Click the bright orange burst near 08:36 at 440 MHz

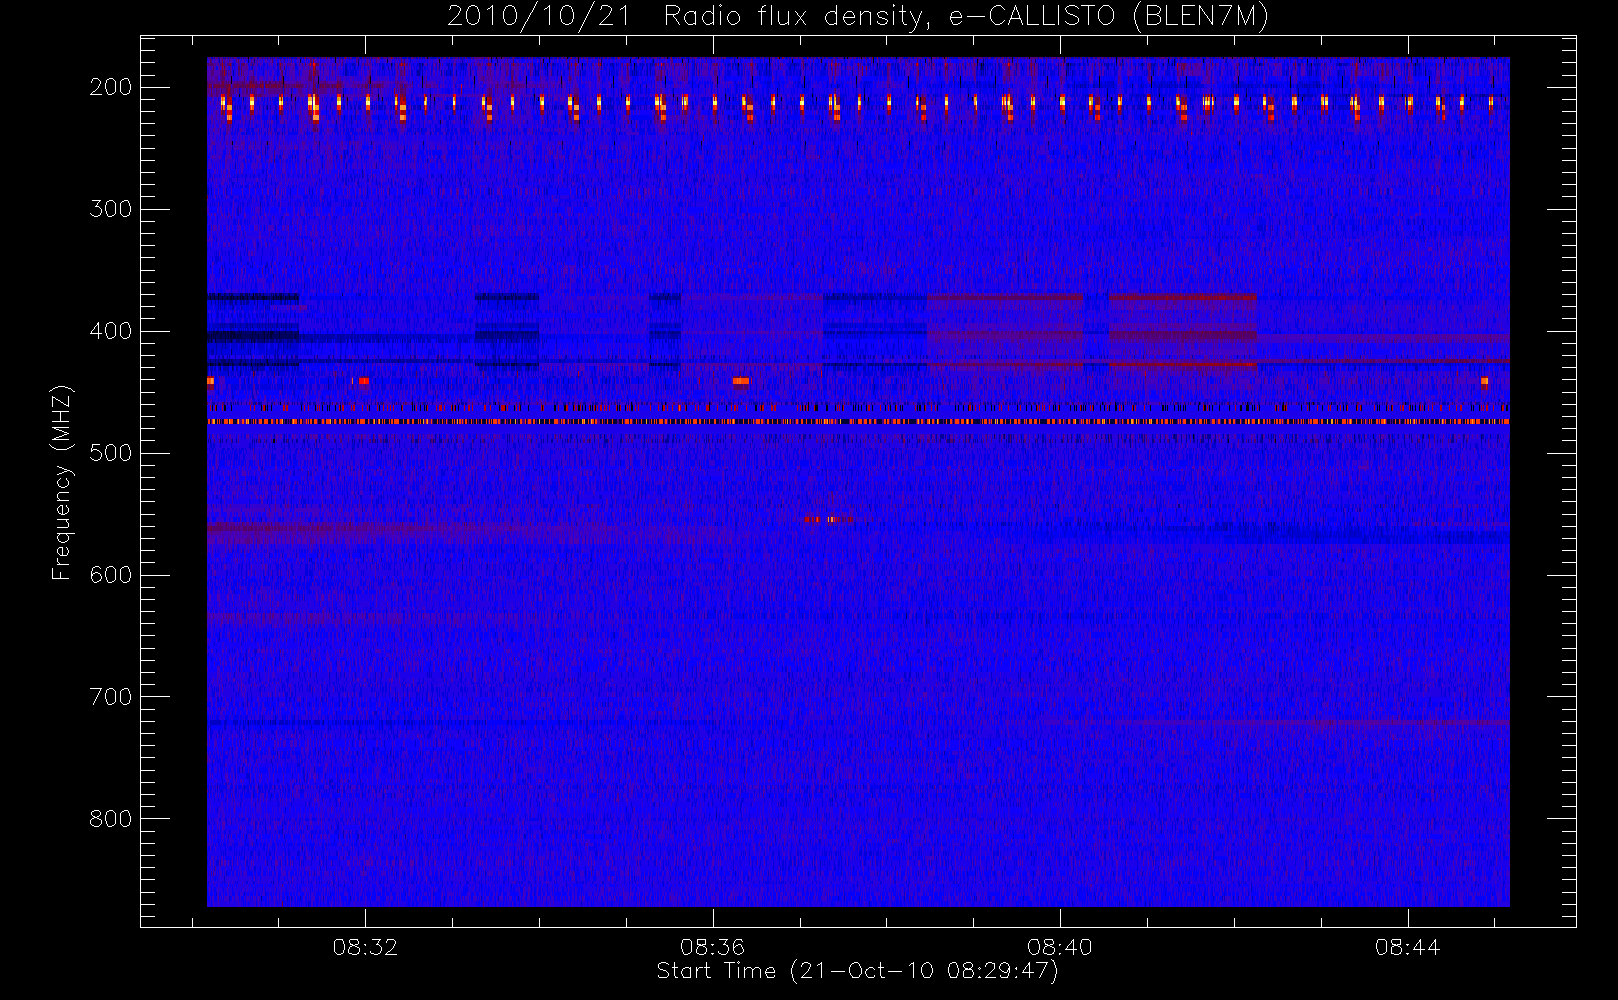click(x=741, y=381)
